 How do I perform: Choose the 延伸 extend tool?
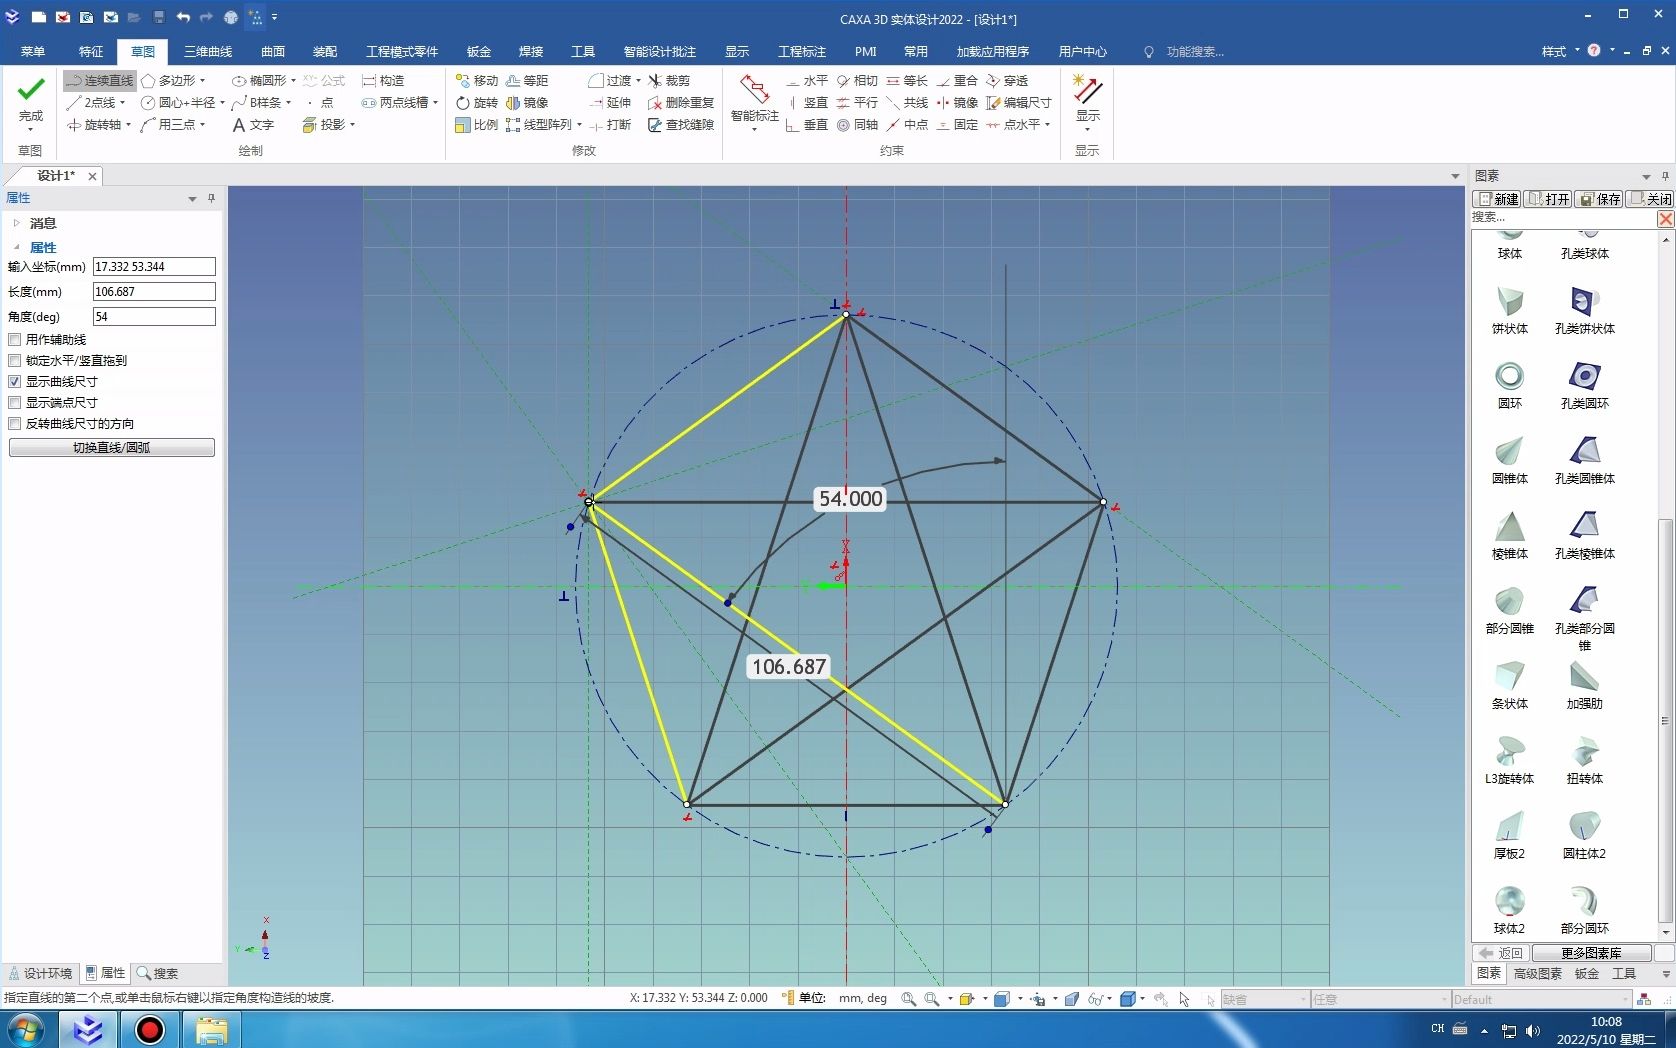(610, 102)
